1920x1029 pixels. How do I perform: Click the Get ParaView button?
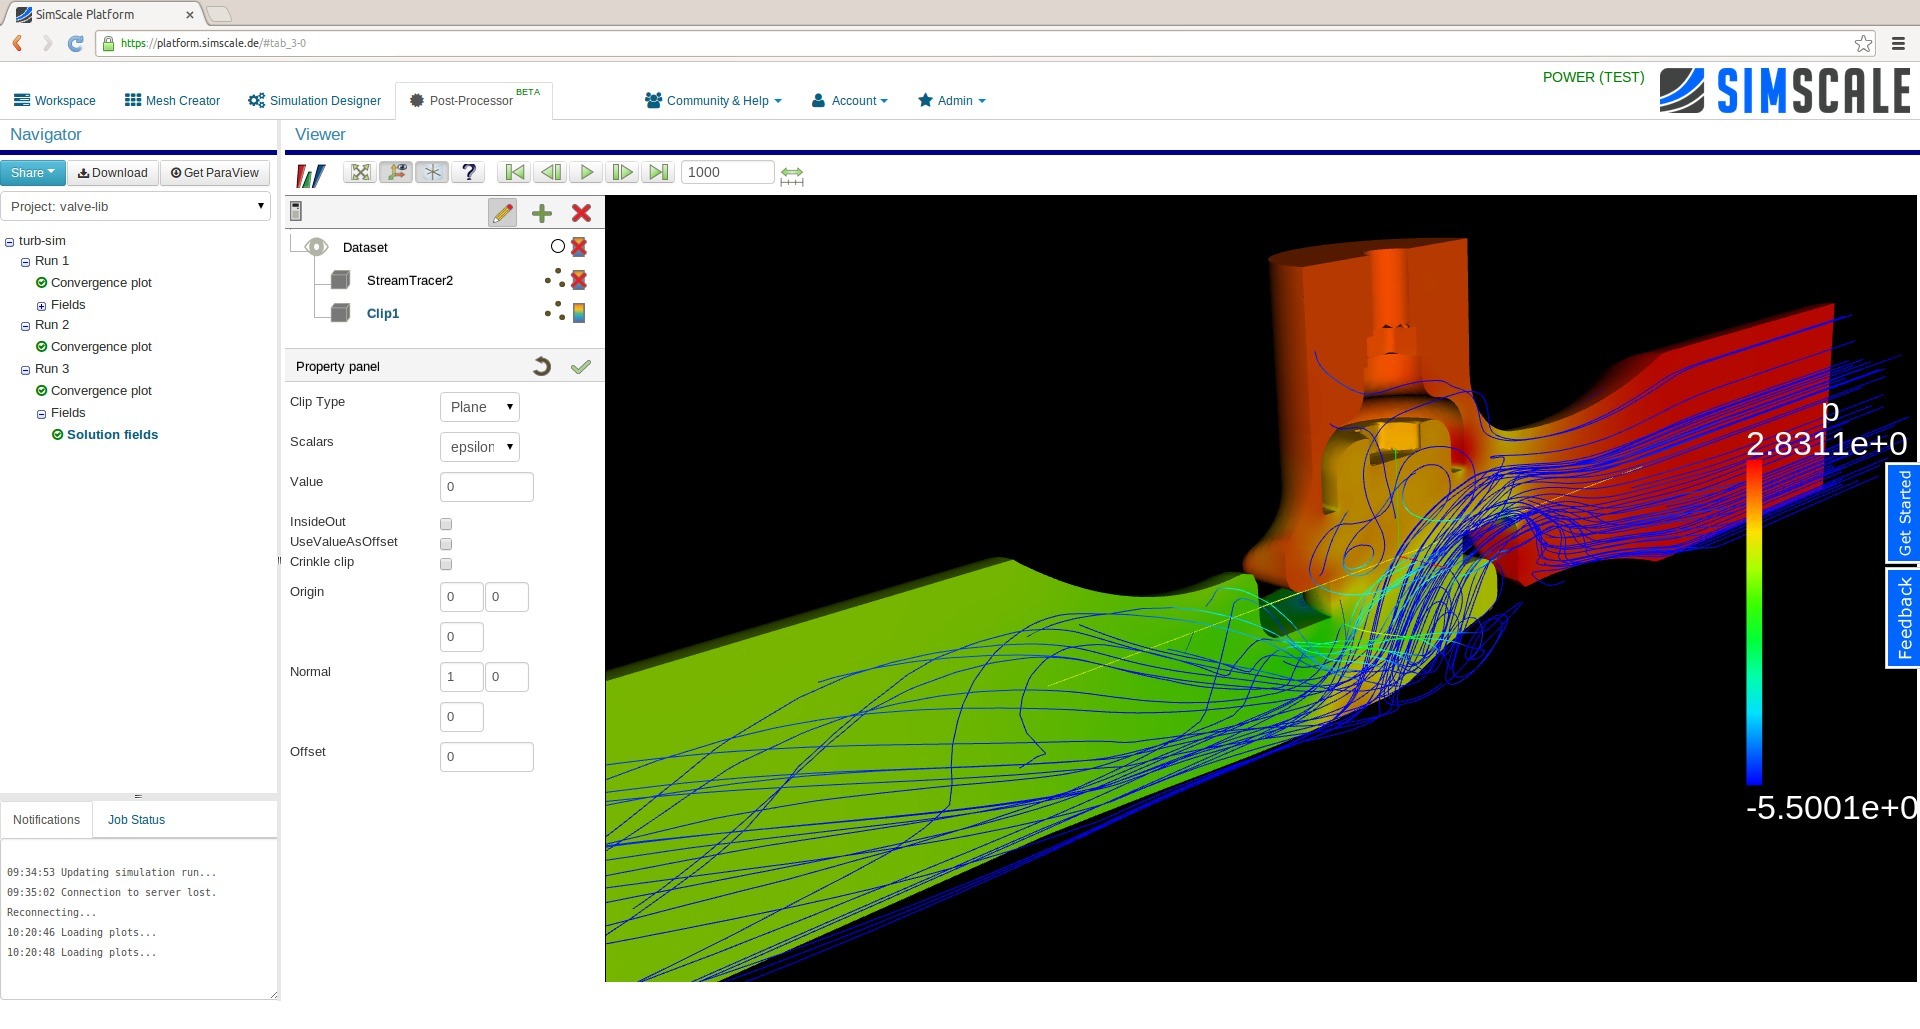coord(214,172)
